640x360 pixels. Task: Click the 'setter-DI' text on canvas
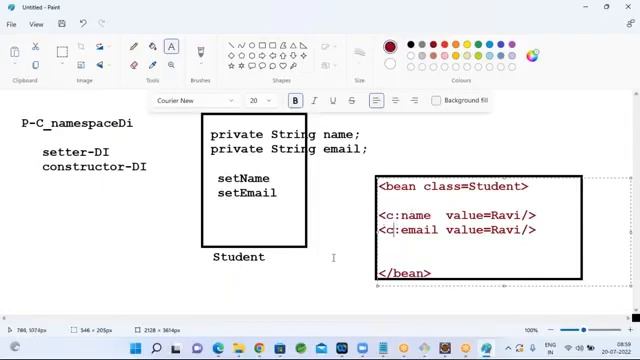click(76, 152)
